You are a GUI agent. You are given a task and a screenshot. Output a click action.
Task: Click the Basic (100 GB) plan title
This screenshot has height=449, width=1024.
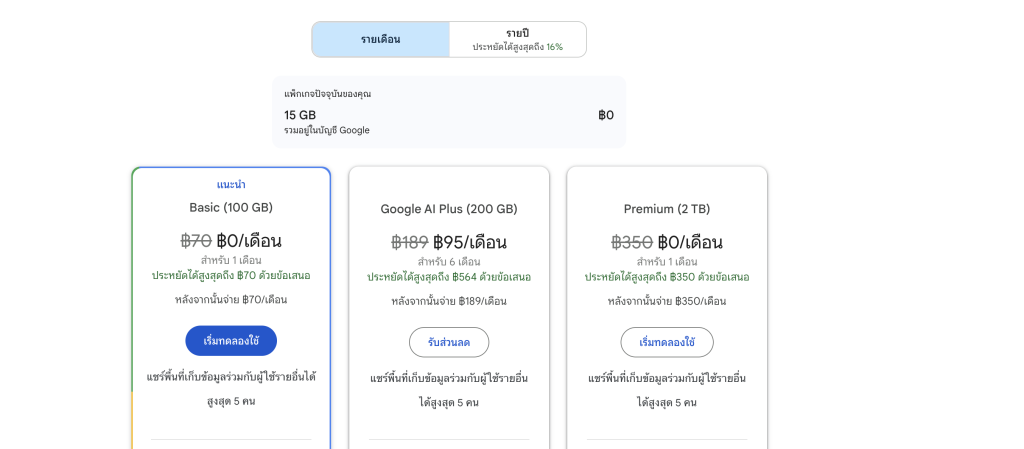(x=231, y=208)
